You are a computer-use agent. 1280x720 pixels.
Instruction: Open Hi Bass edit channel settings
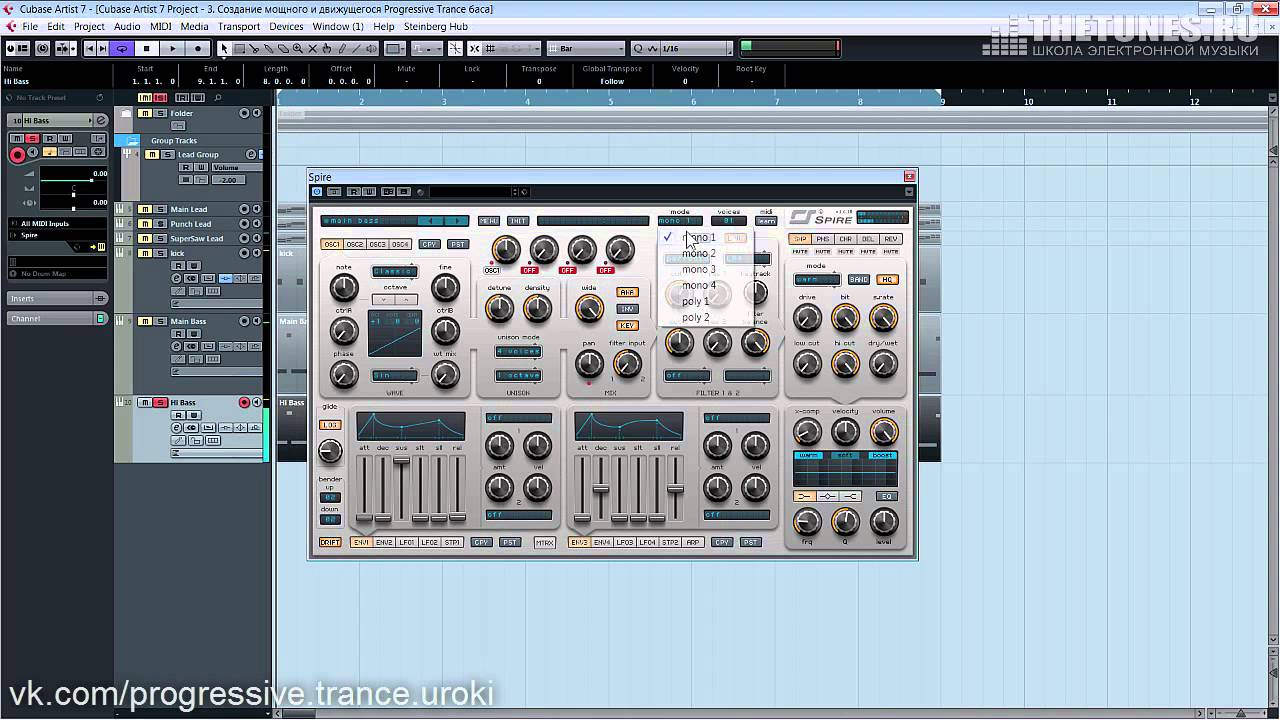point(101,121)
